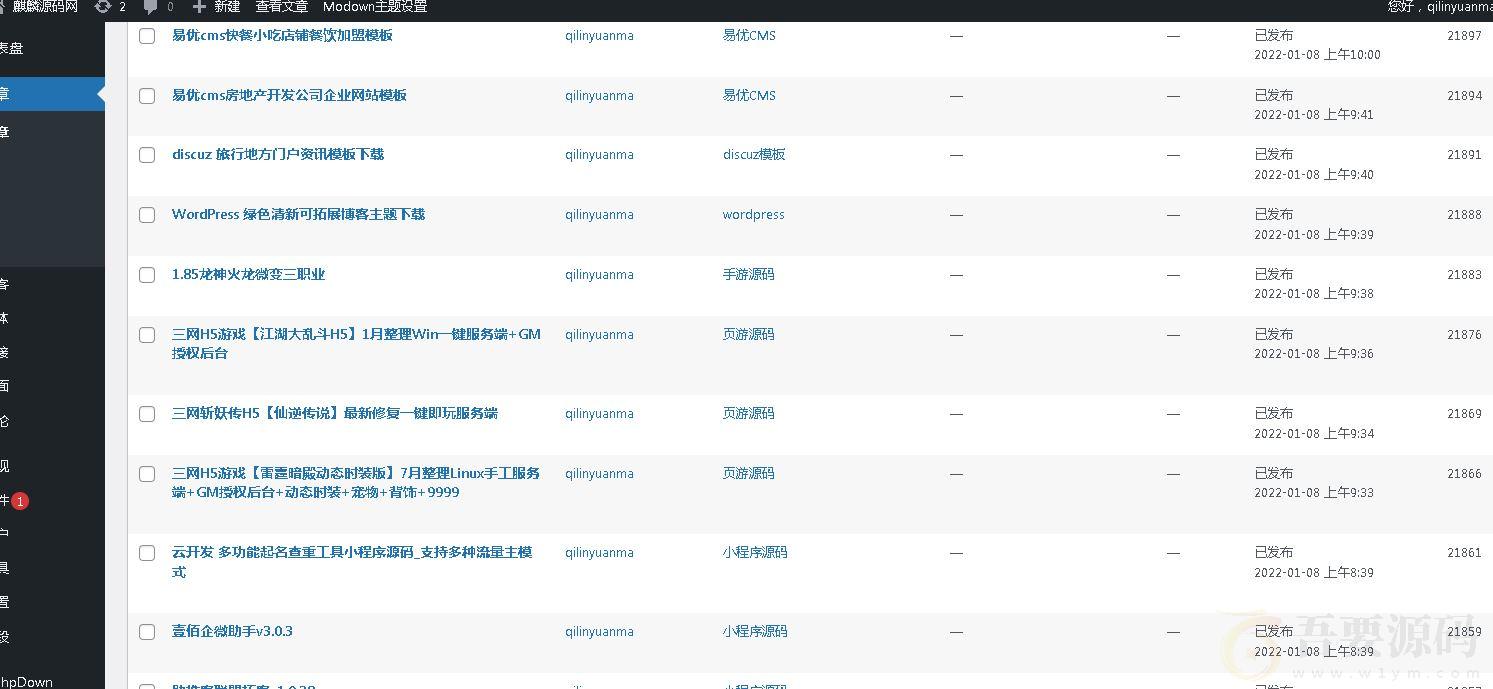Viewport: 1493px width, 689px height.
Task: Filter by the discuz模板 category
Action: (754, 154)
